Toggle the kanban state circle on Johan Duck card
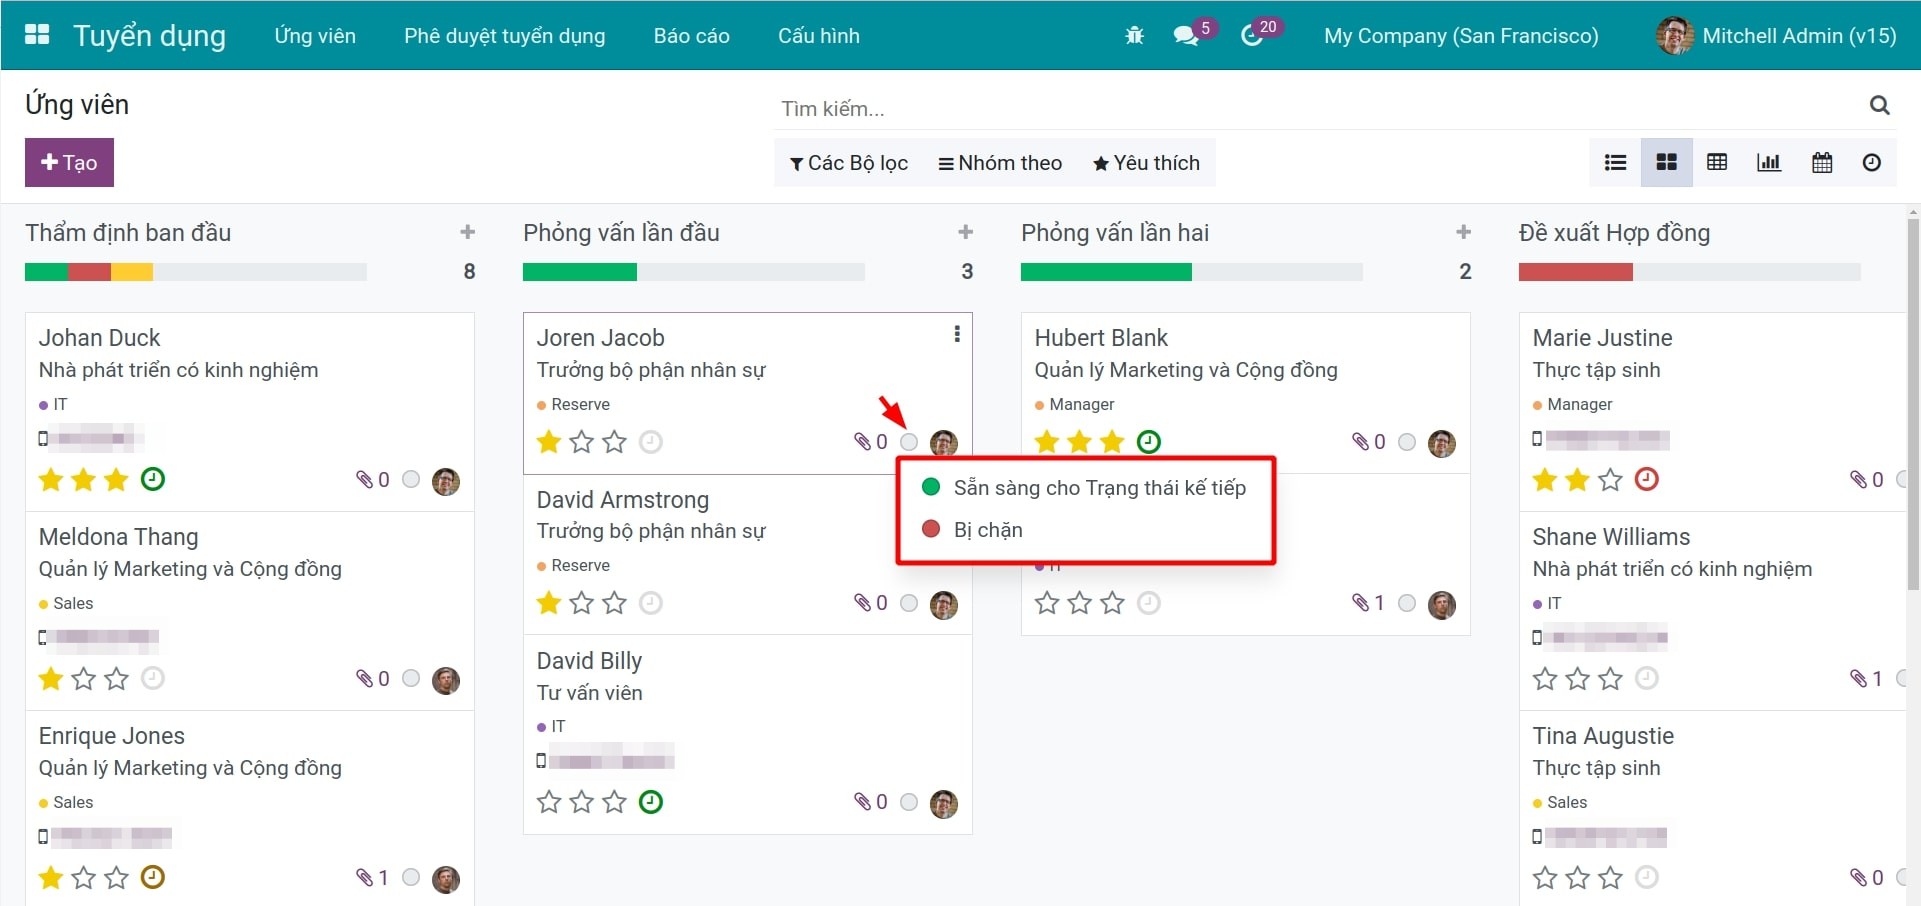1921x906 pixels. [410, 479]
